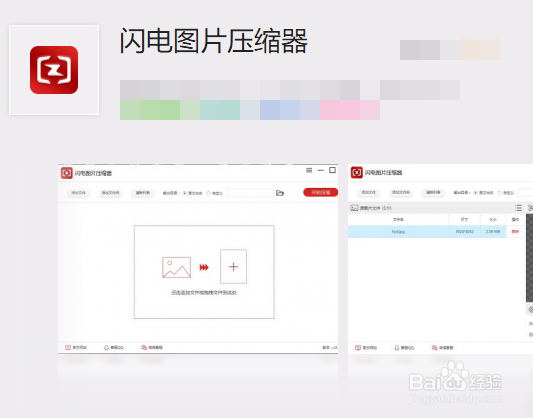Click the large red app logo icon
The width and height of the screenshot is (533, 418).
(54, 70)
